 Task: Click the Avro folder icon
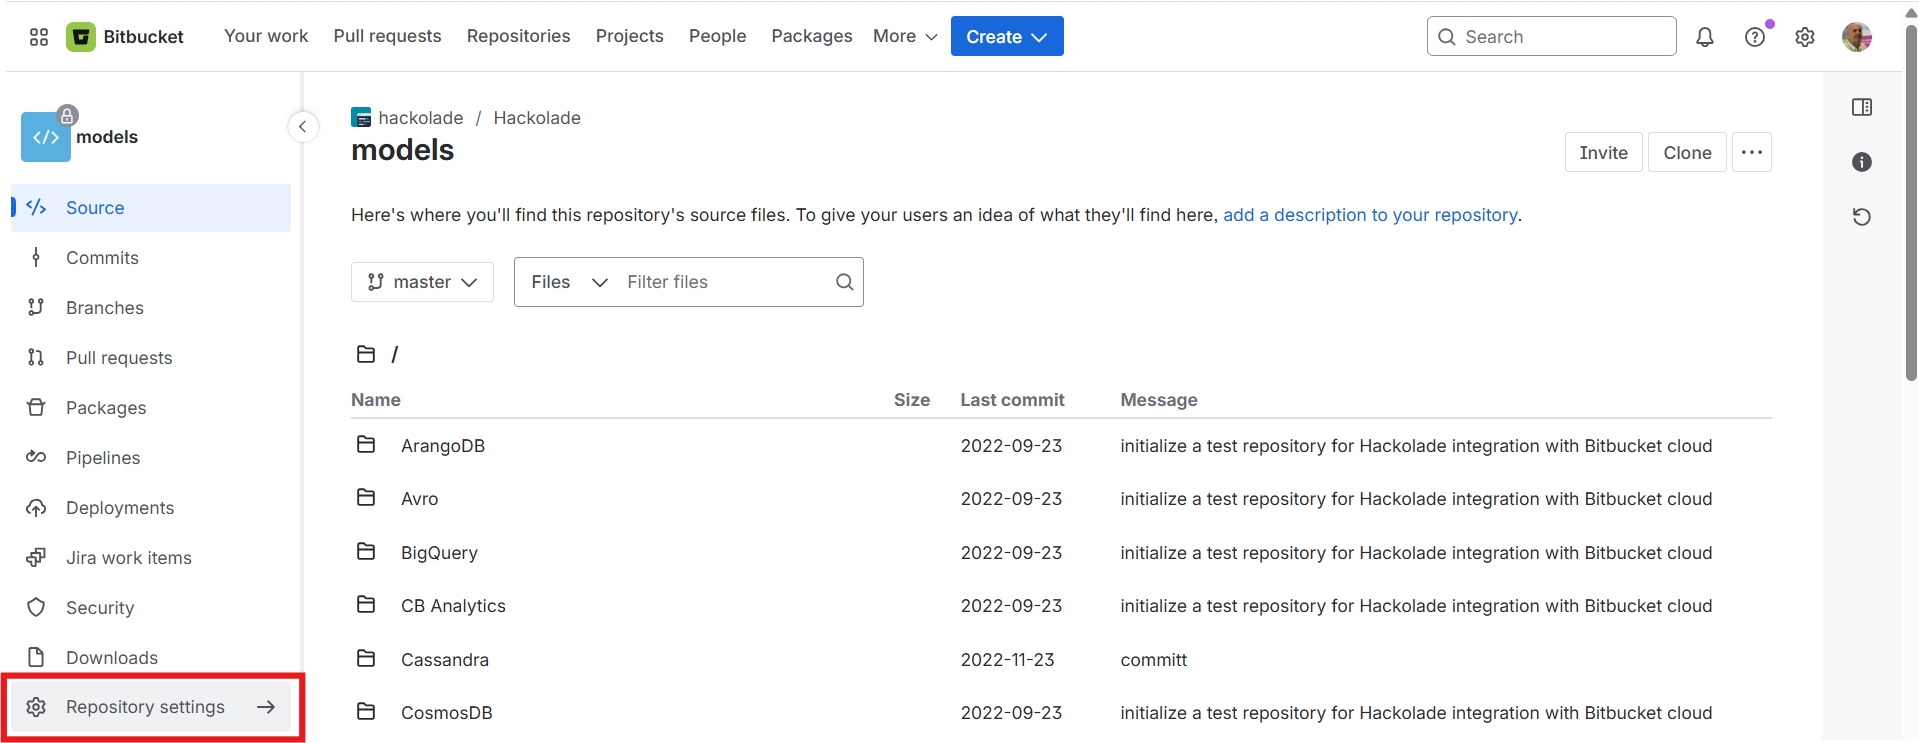pos(366,498)
